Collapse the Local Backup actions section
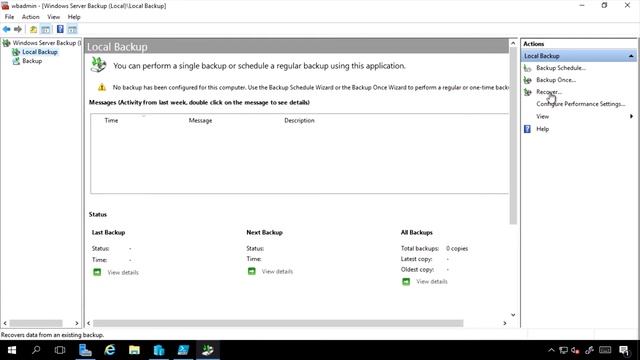Viewport: 640px width, 360px height. pyautogui.click(x=631, y=56)
